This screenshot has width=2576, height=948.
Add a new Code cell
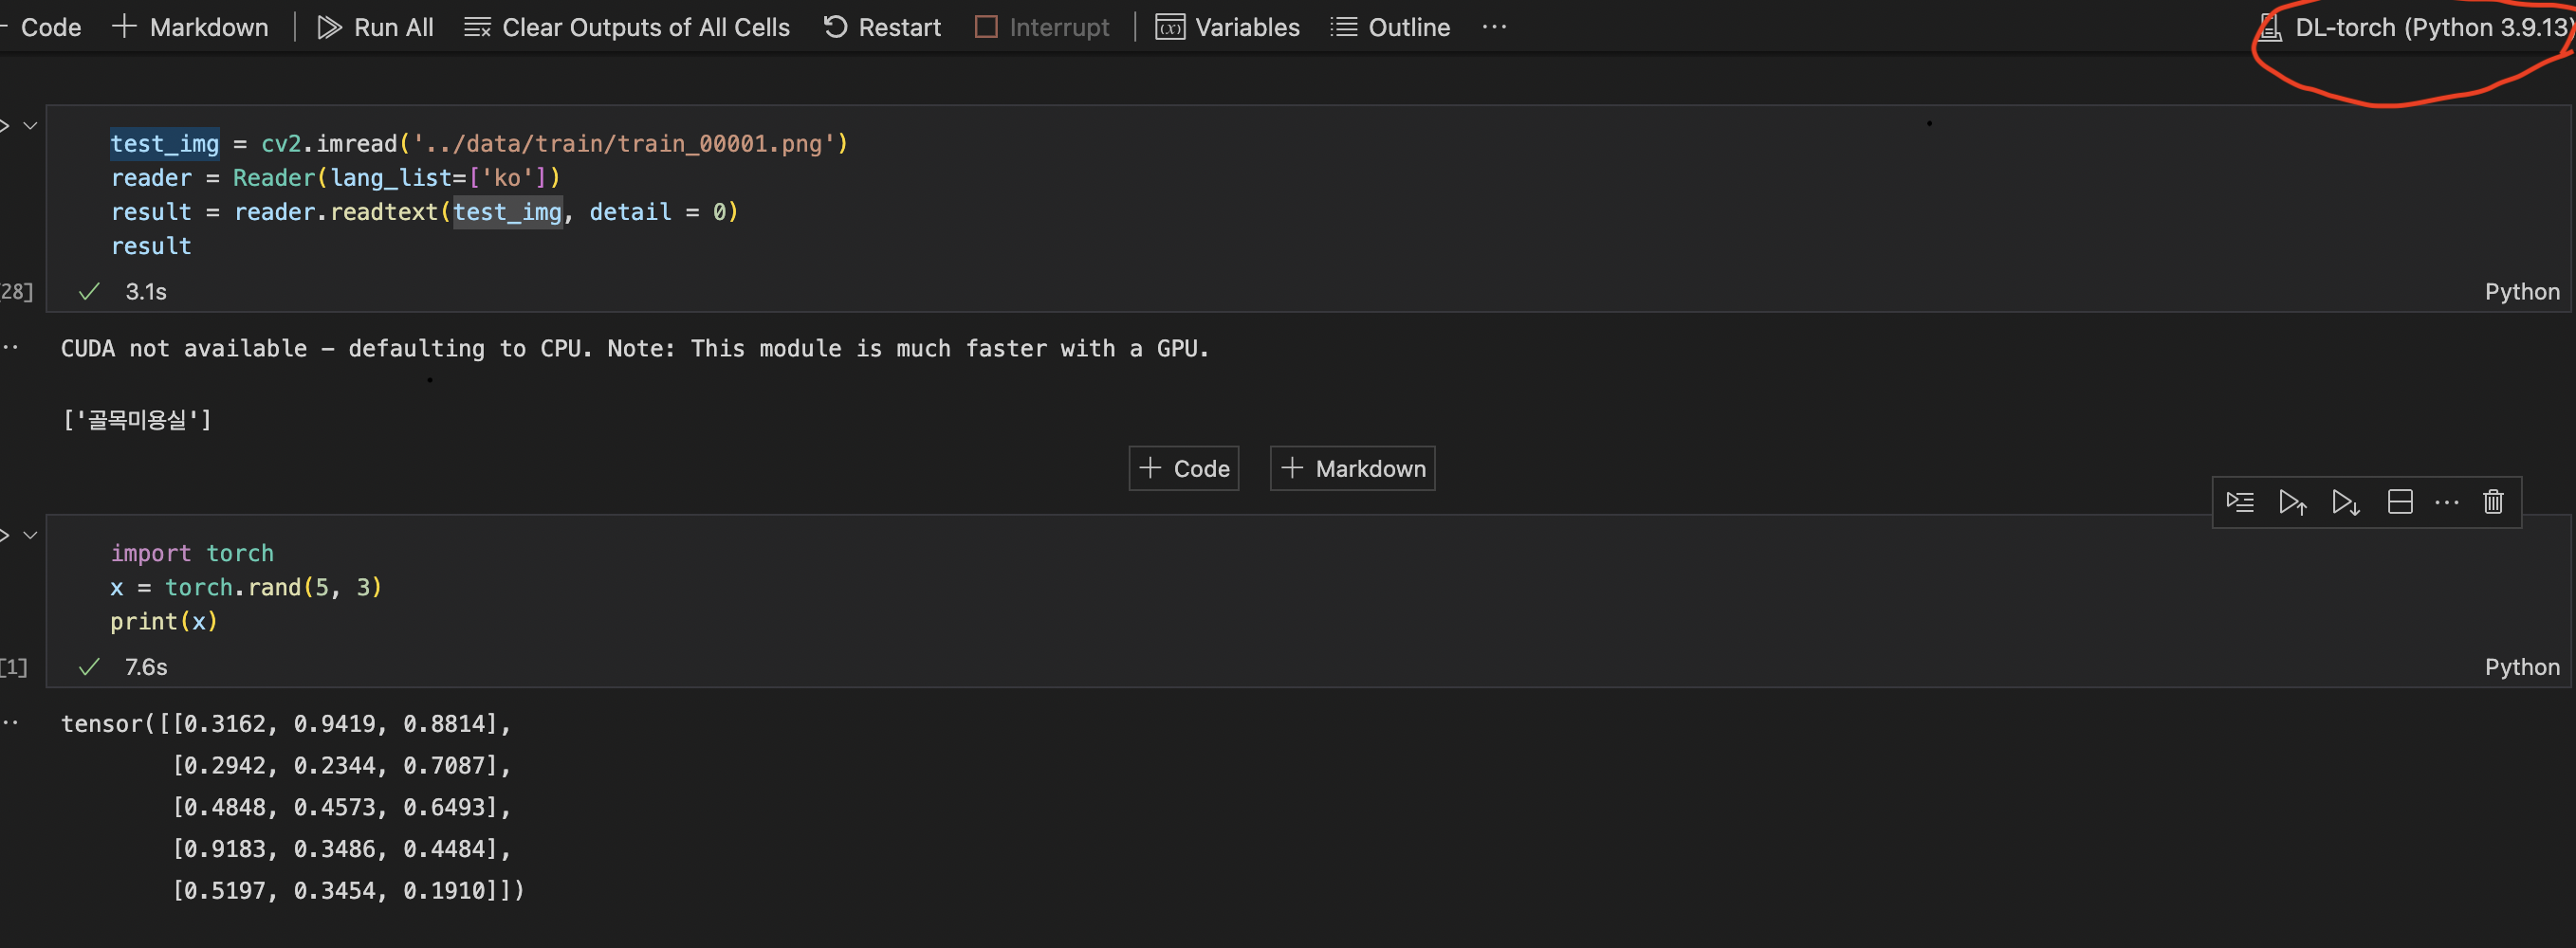[1183, 467]
